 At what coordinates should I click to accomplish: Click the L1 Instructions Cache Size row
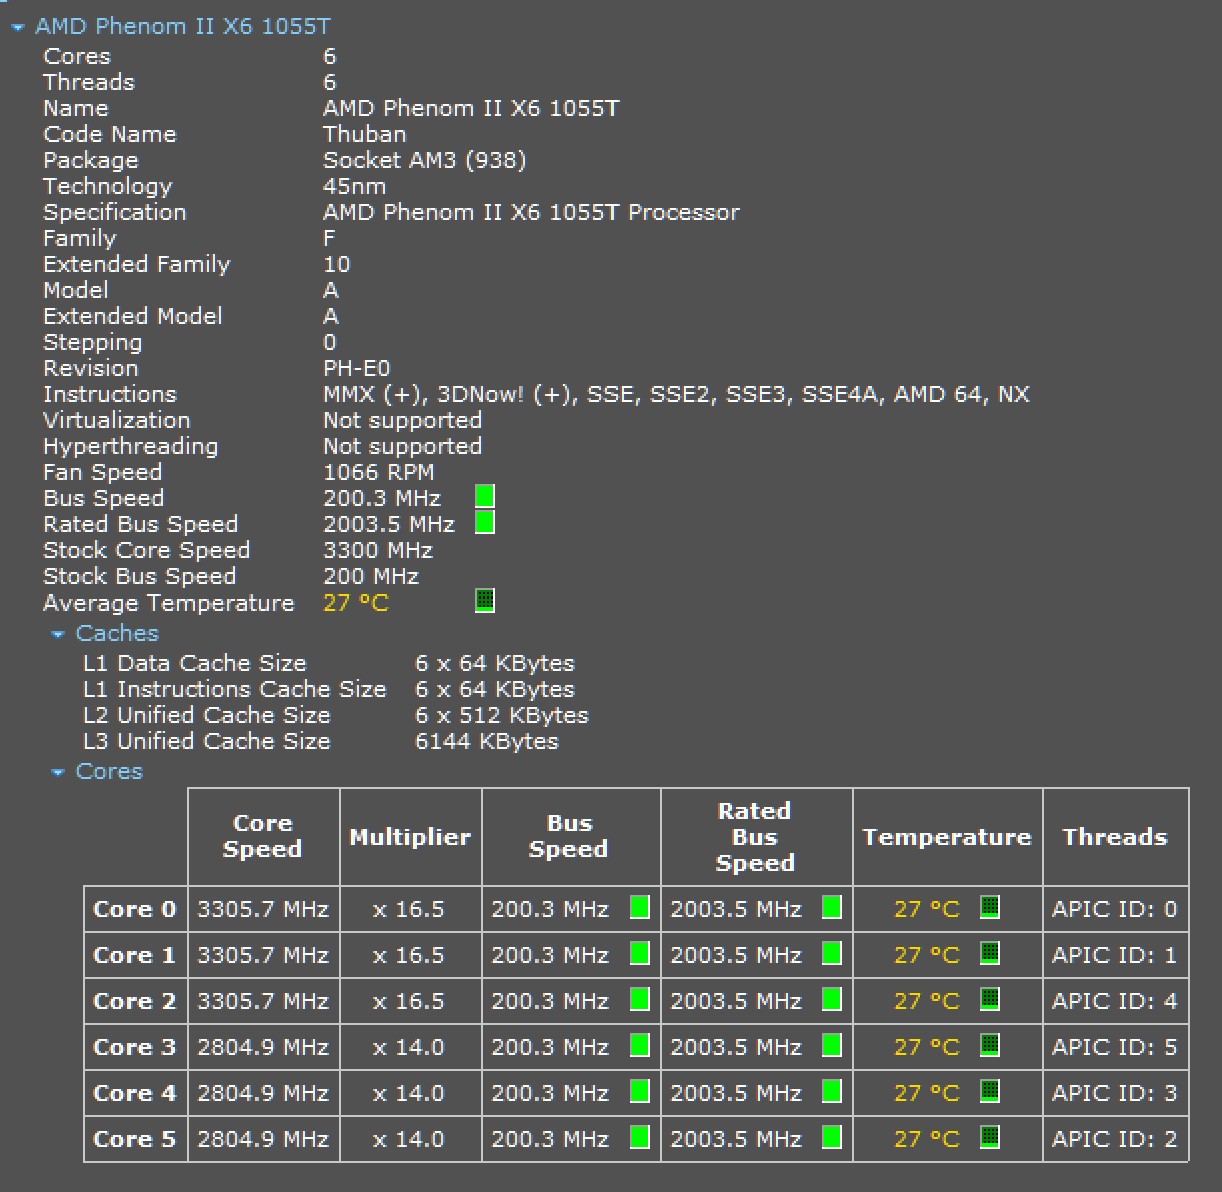[329, 689]
